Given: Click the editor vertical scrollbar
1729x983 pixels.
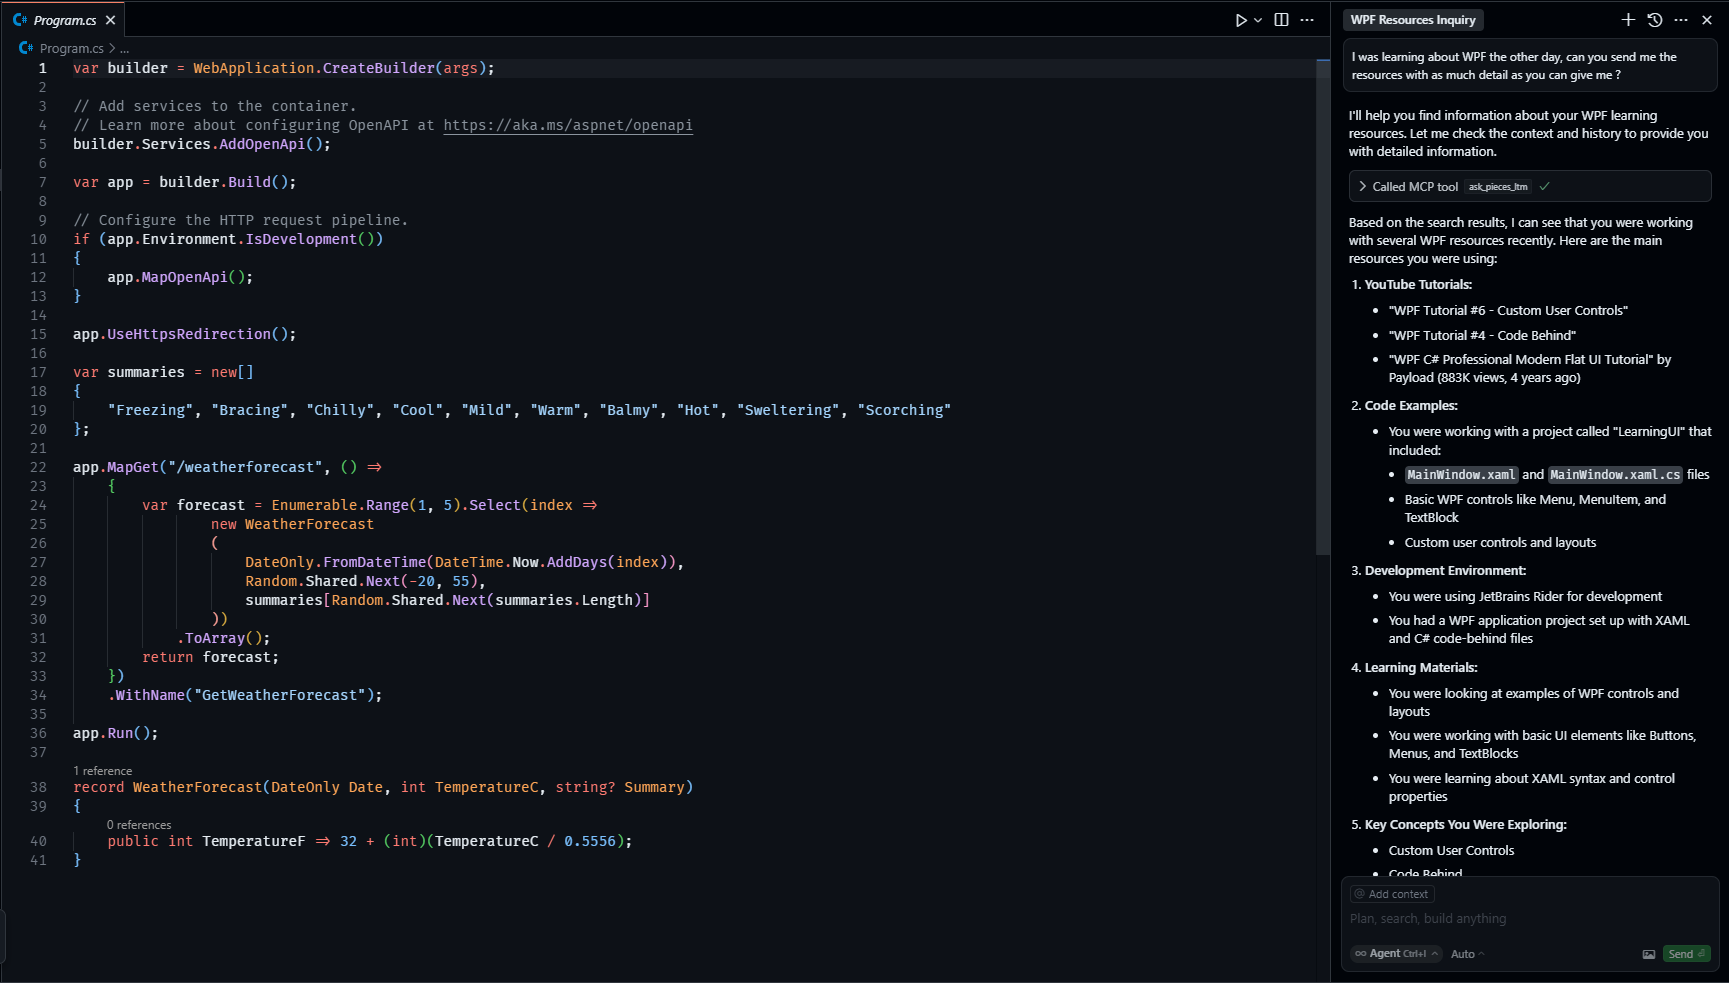Looking at the screenshot, I should point(1322,306).
